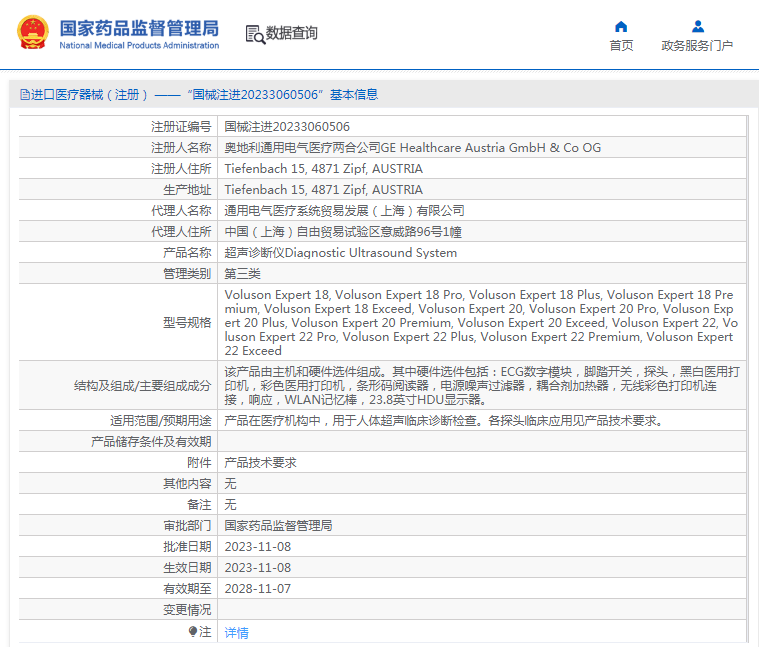759x647 pixels.
Task: Select effective date 2023-11-08 in 生效日期 row
Action: [x=258, y=568]
